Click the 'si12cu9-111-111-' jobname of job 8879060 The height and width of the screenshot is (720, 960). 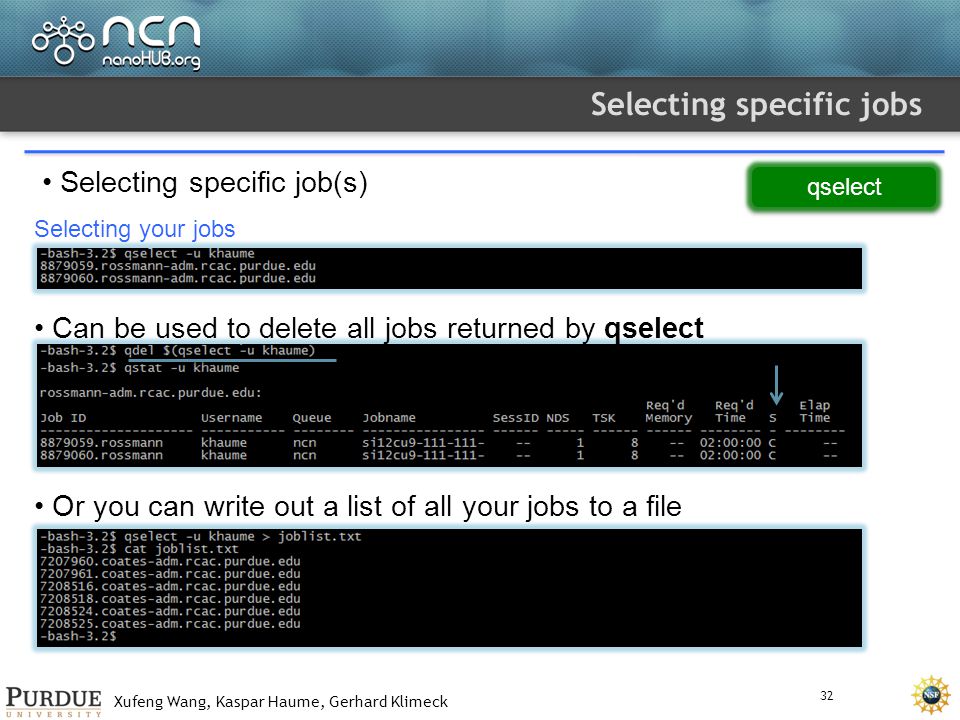point(423,456)
